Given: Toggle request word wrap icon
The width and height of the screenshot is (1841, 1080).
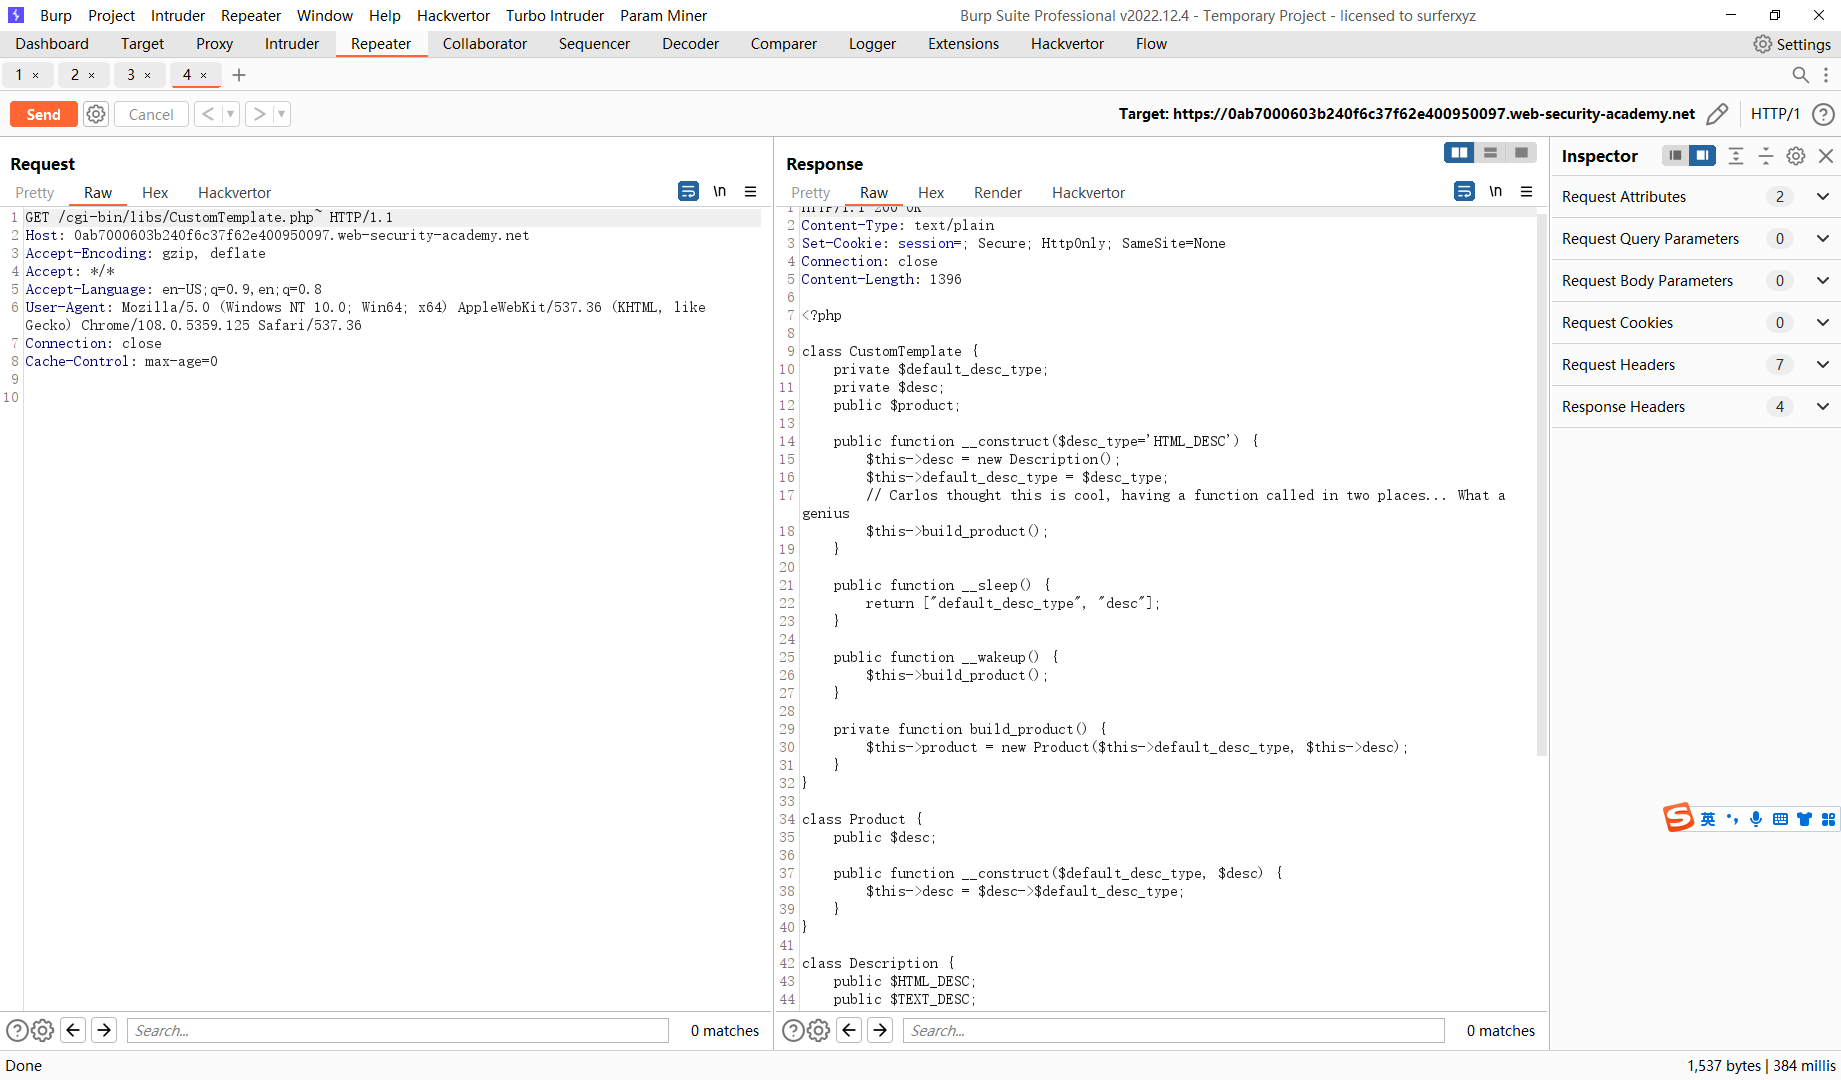Looking at the screenshot, I should point(689,191).
